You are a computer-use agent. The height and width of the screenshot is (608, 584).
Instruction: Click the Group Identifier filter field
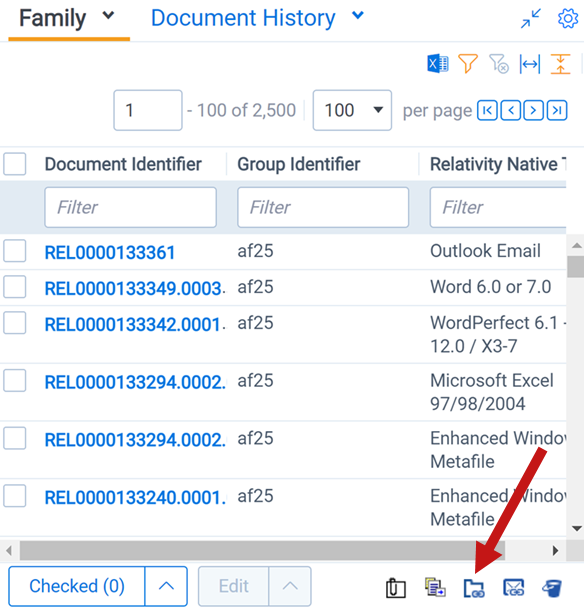click(x=323, y=207)
